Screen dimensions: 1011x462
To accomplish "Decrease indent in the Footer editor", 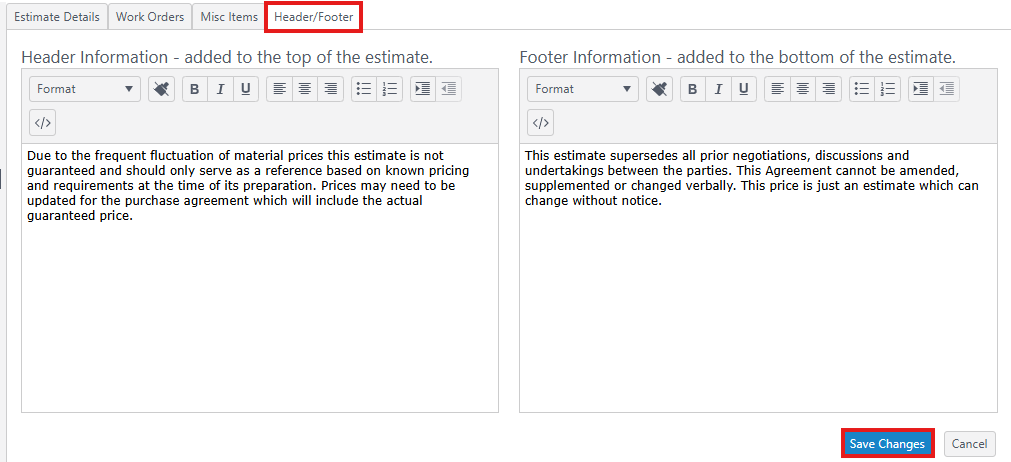I will tap(947, 89).
